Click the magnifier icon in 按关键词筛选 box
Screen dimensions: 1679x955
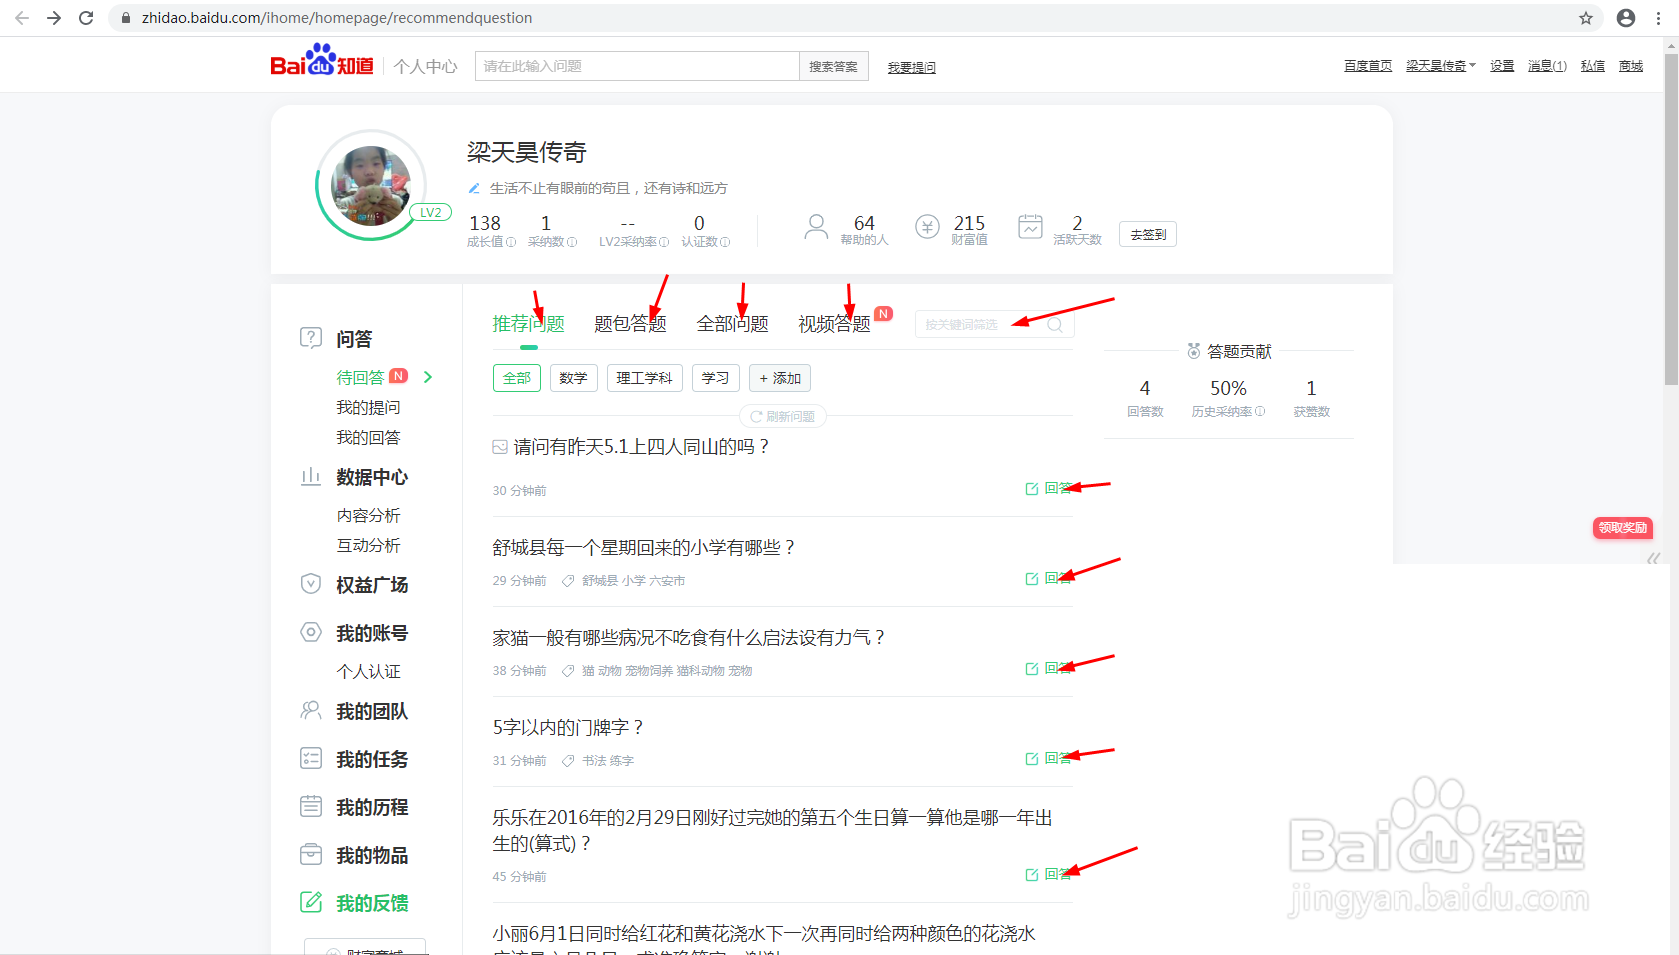(x=1055, y=324)
